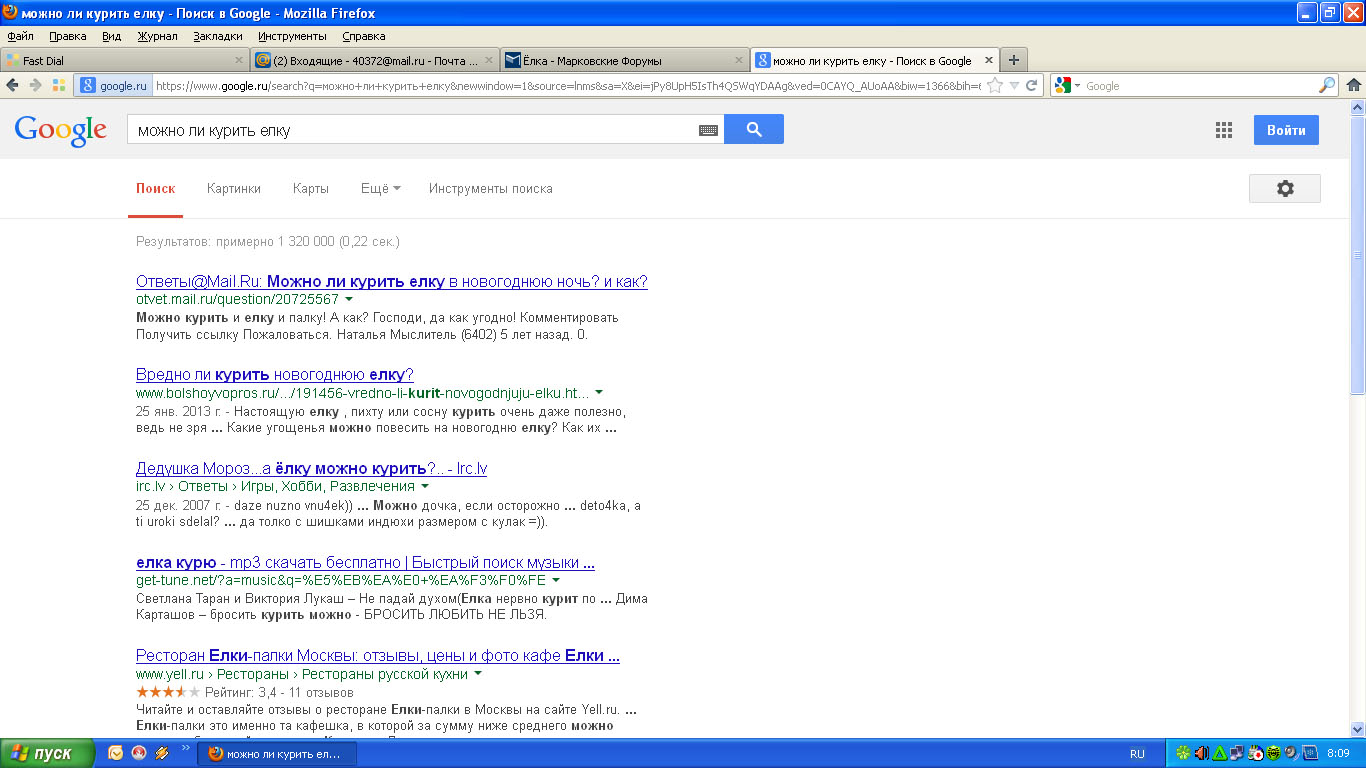The image size is (1366, 768).
Task: Open the on-screen keyboard icon in search box
Action: (x=708, y=130)
